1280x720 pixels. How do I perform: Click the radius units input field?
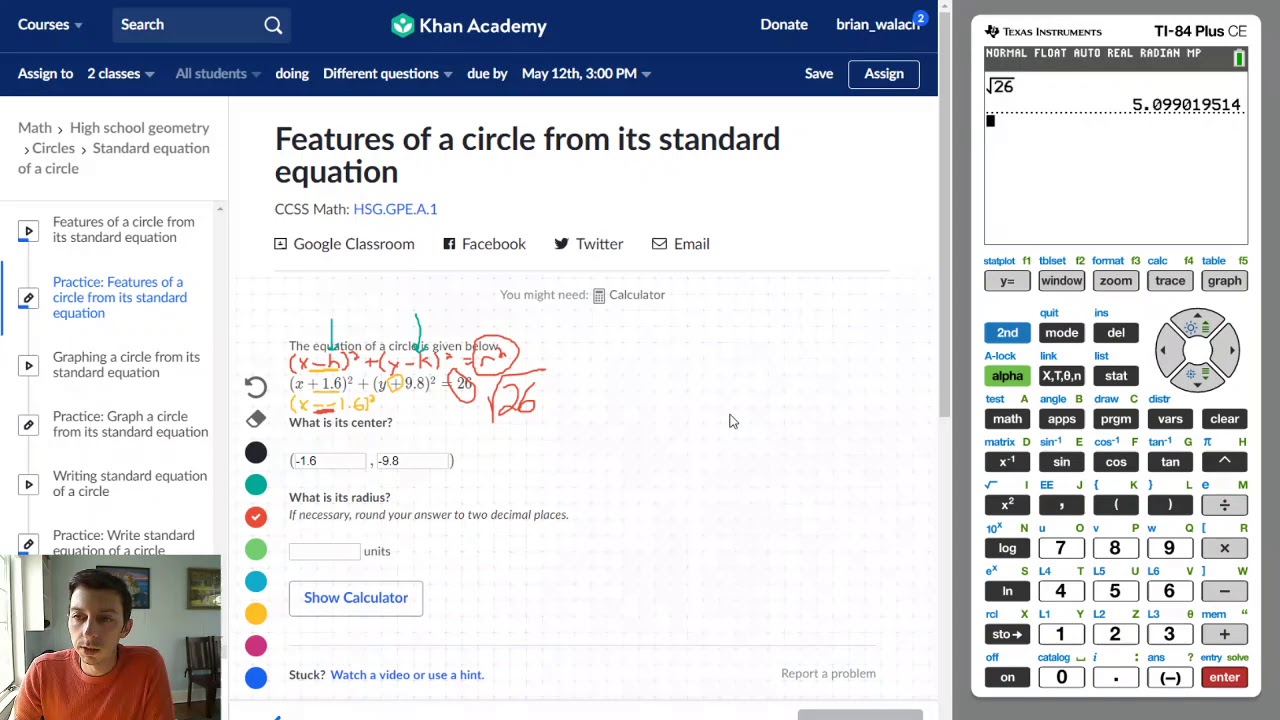pos(324,551)
